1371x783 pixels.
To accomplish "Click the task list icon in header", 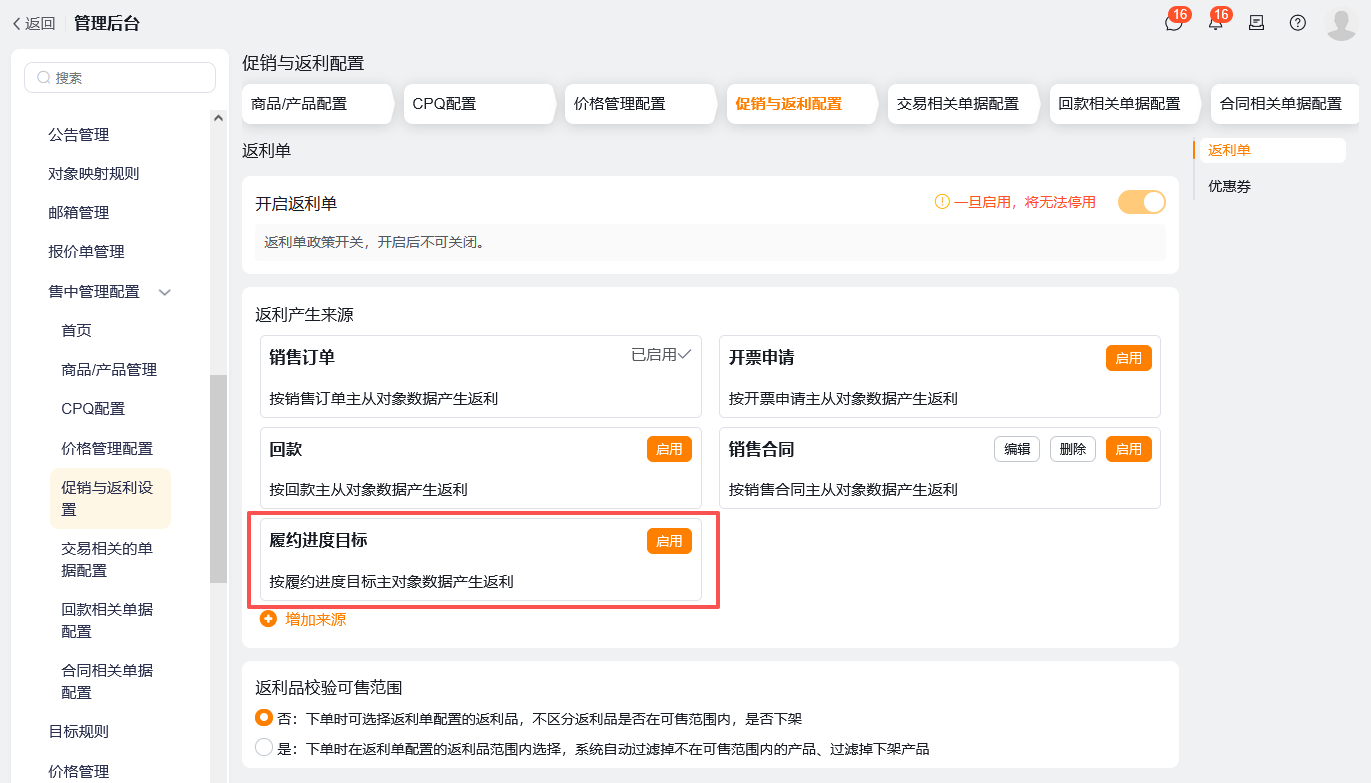I will pyautogui.click(x=1256, y=23).
